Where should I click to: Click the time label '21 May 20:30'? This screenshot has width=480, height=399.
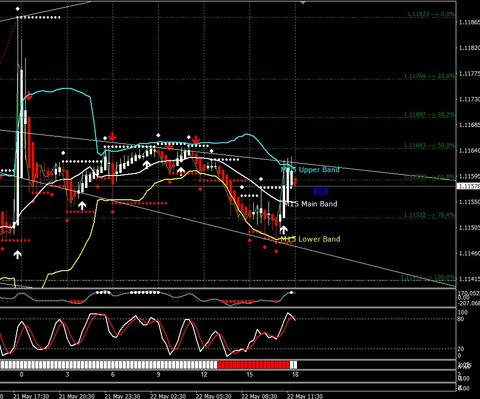(77, 396)
